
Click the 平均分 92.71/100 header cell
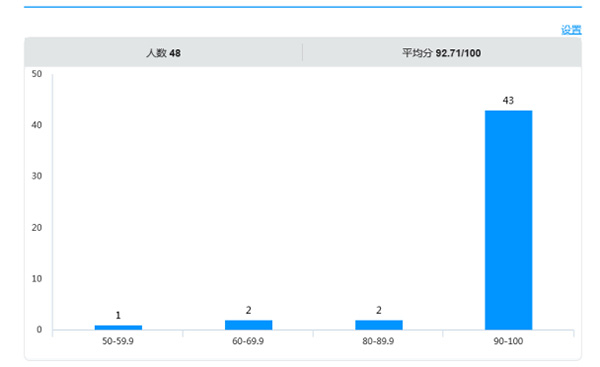[x=442, y=53]
